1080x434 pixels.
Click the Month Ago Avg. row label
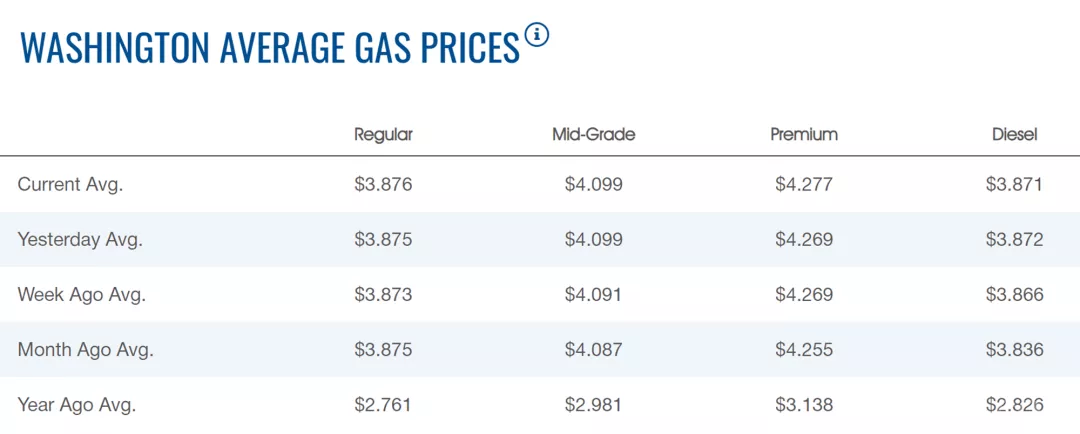click(86, 350)
